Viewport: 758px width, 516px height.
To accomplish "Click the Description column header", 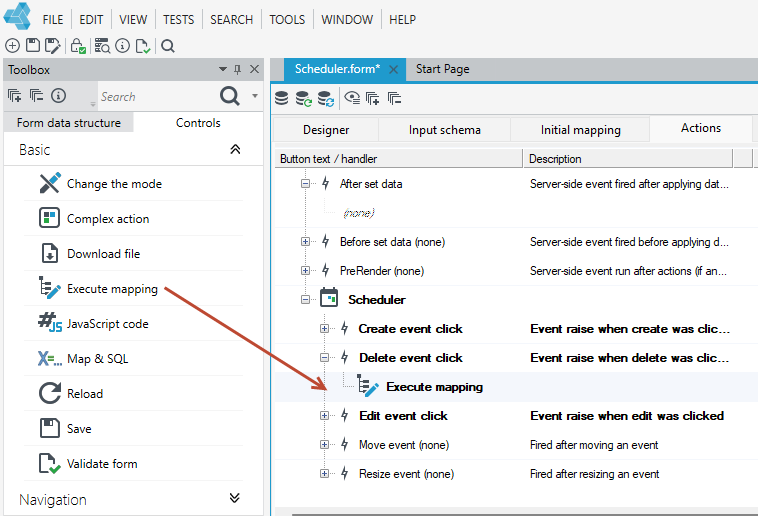I will click(x=627, y=159).
